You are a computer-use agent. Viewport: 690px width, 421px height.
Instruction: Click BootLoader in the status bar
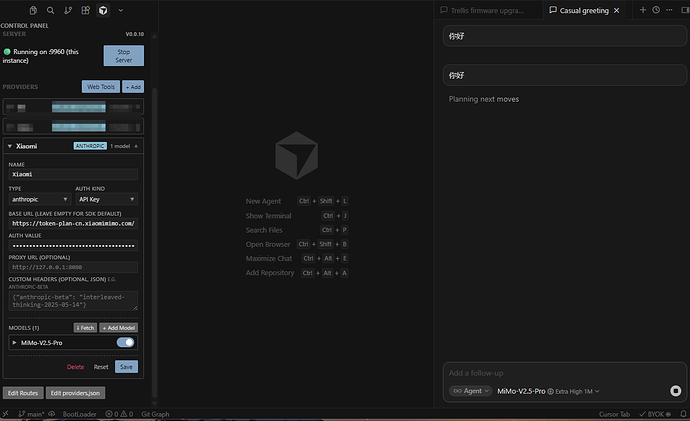tap(79, 414)
